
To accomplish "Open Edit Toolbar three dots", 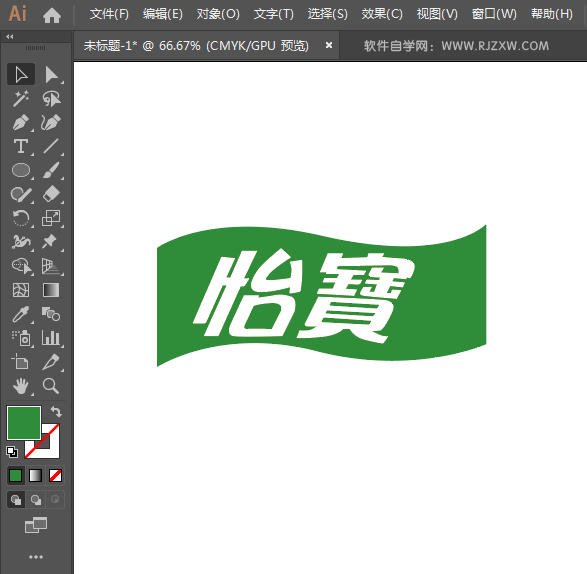I will (36, 557).
